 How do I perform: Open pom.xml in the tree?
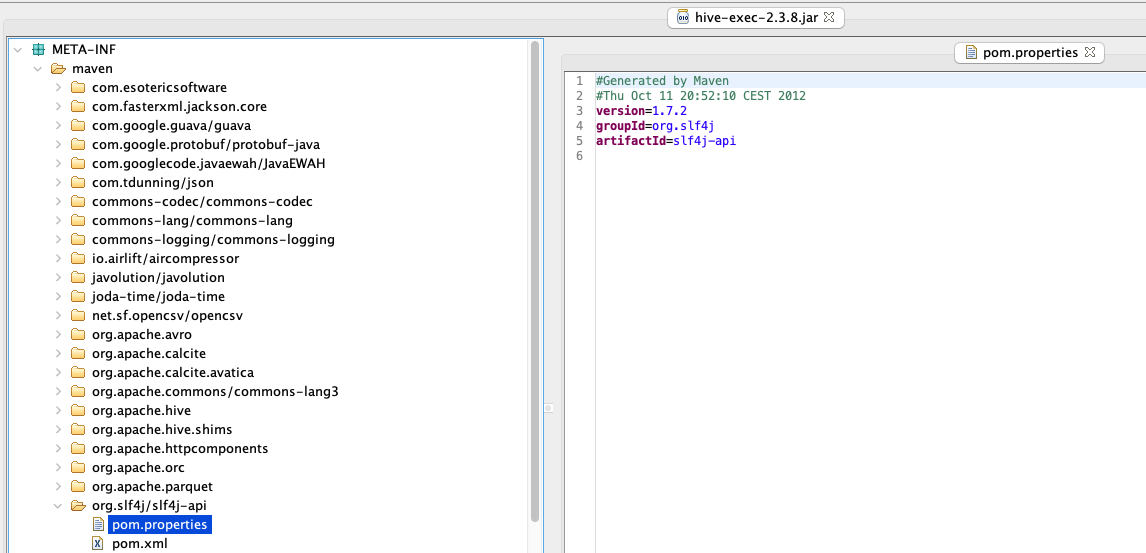click(140, 544)
